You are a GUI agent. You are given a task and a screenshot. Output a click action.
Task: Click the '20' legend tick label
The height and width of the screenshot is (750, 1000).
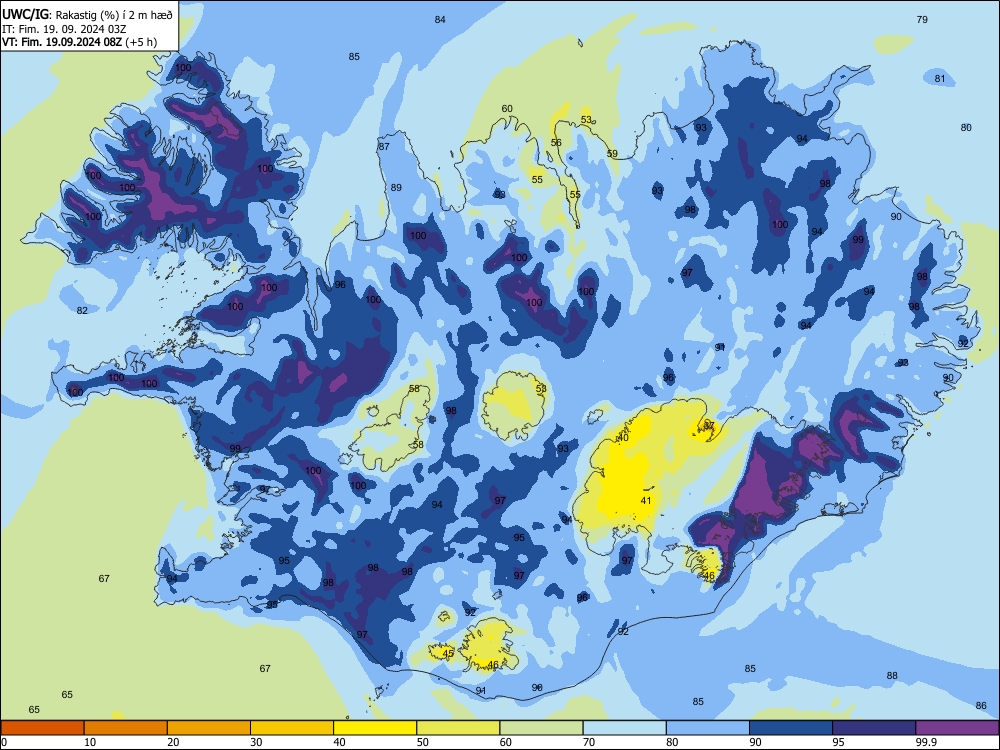173,742
